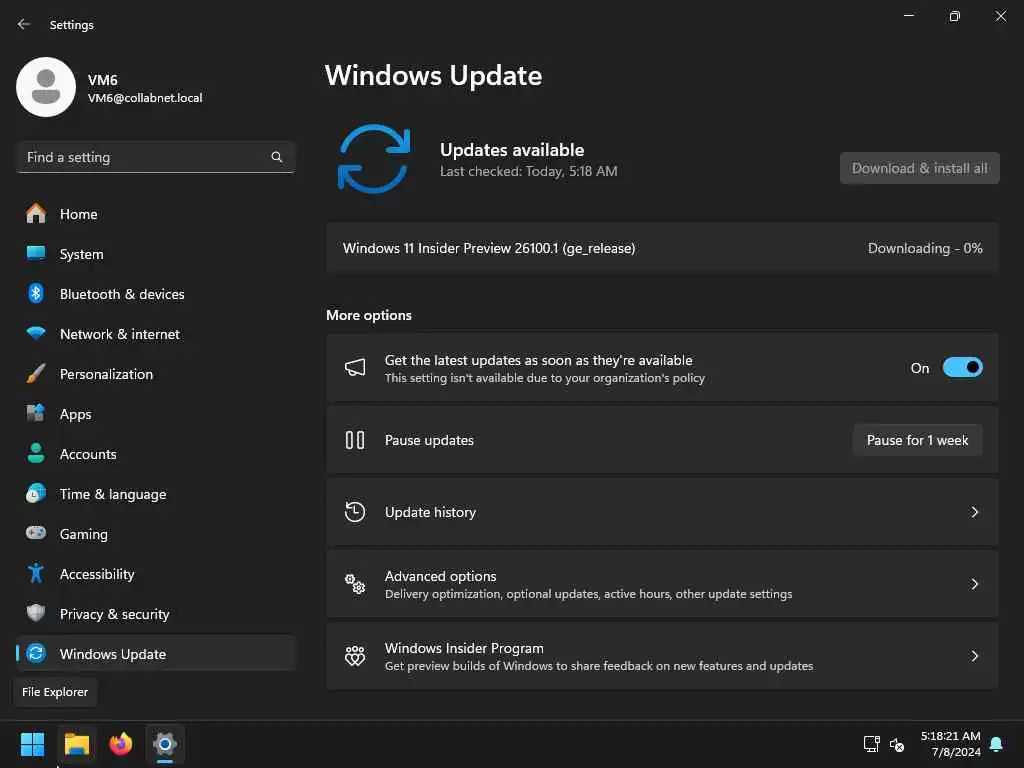Open the notification bell in tray

[x=996, y=744]
